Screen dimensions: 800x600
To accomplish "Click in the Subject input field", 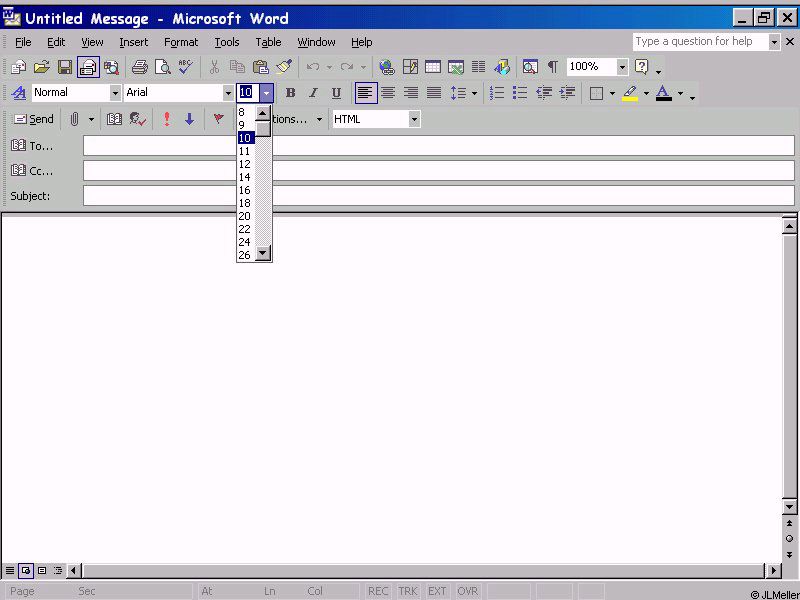I will 439,196.
